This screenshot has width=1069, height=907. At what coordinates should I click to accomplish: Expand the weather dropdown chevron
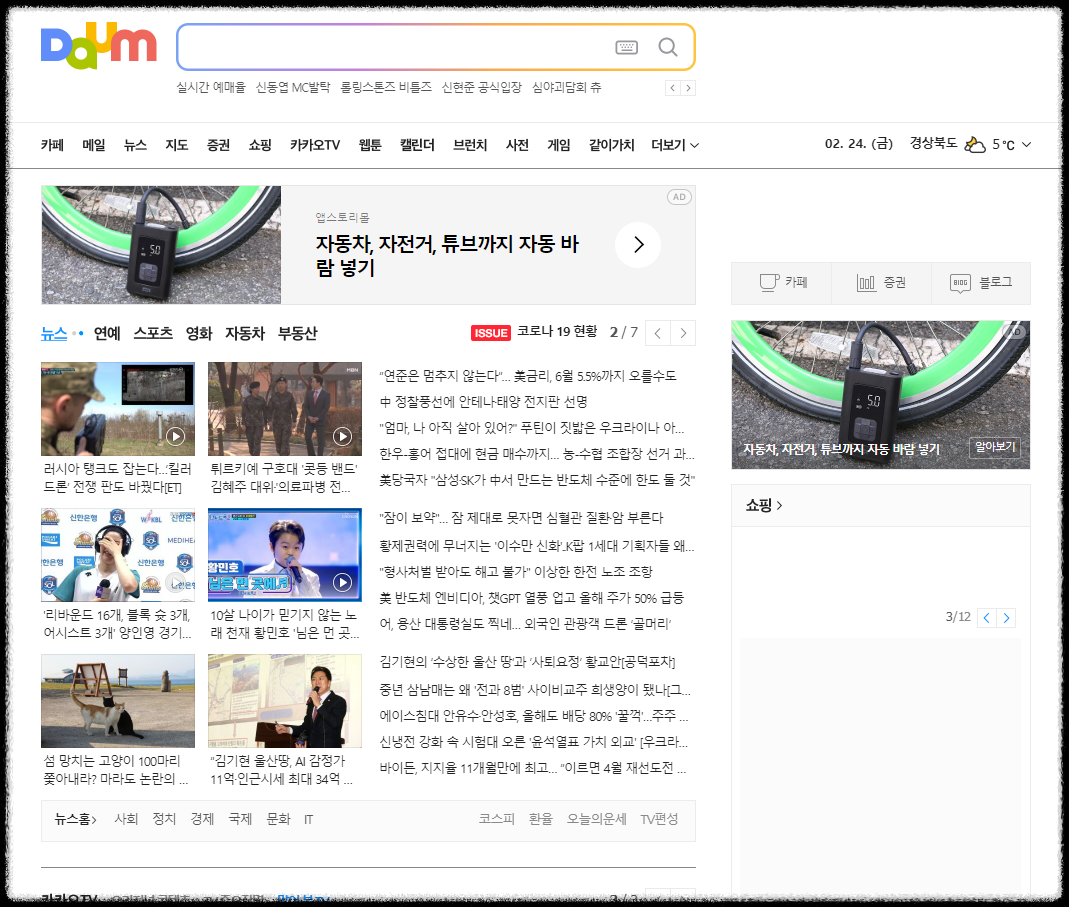click(1027, 145)
